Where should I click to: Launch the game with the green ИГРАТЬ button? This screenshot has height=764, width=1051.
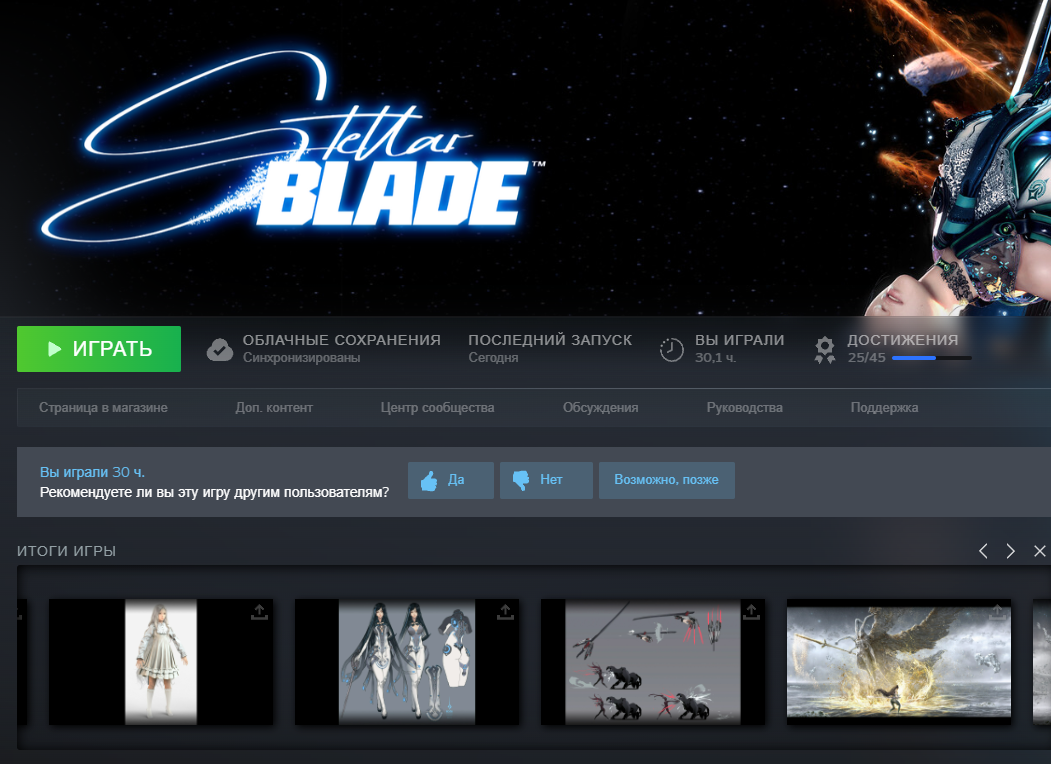click(99, 348)
